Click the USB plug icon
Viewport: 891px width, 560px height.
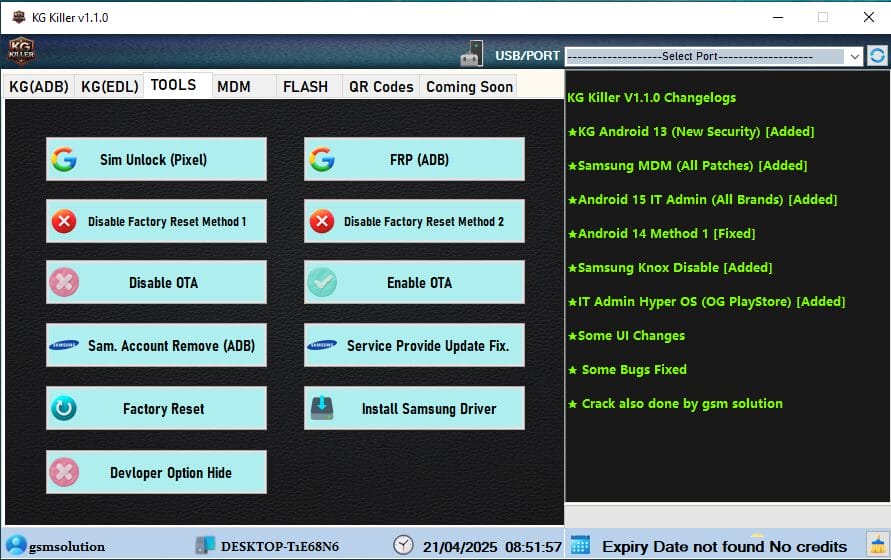point(472,54)
